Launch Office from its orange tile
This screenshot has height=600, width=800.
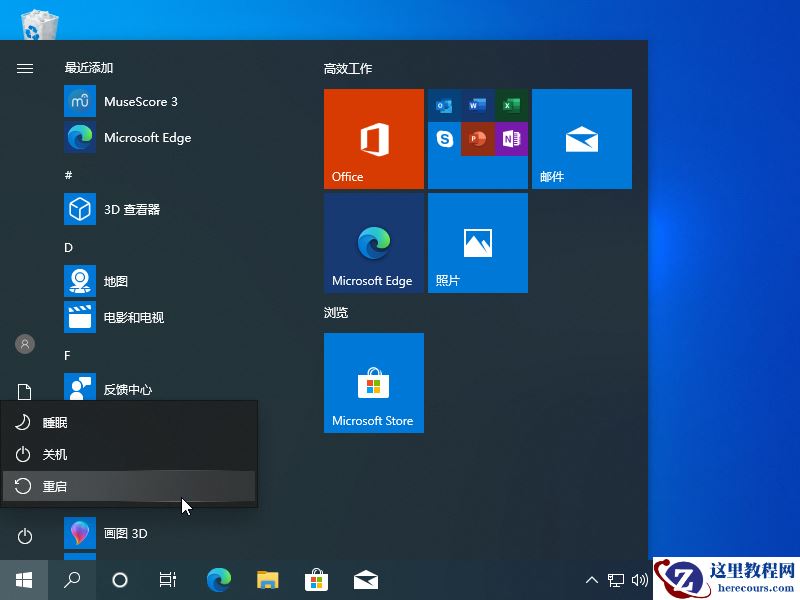pyautogui.click(x=373, y=139)
